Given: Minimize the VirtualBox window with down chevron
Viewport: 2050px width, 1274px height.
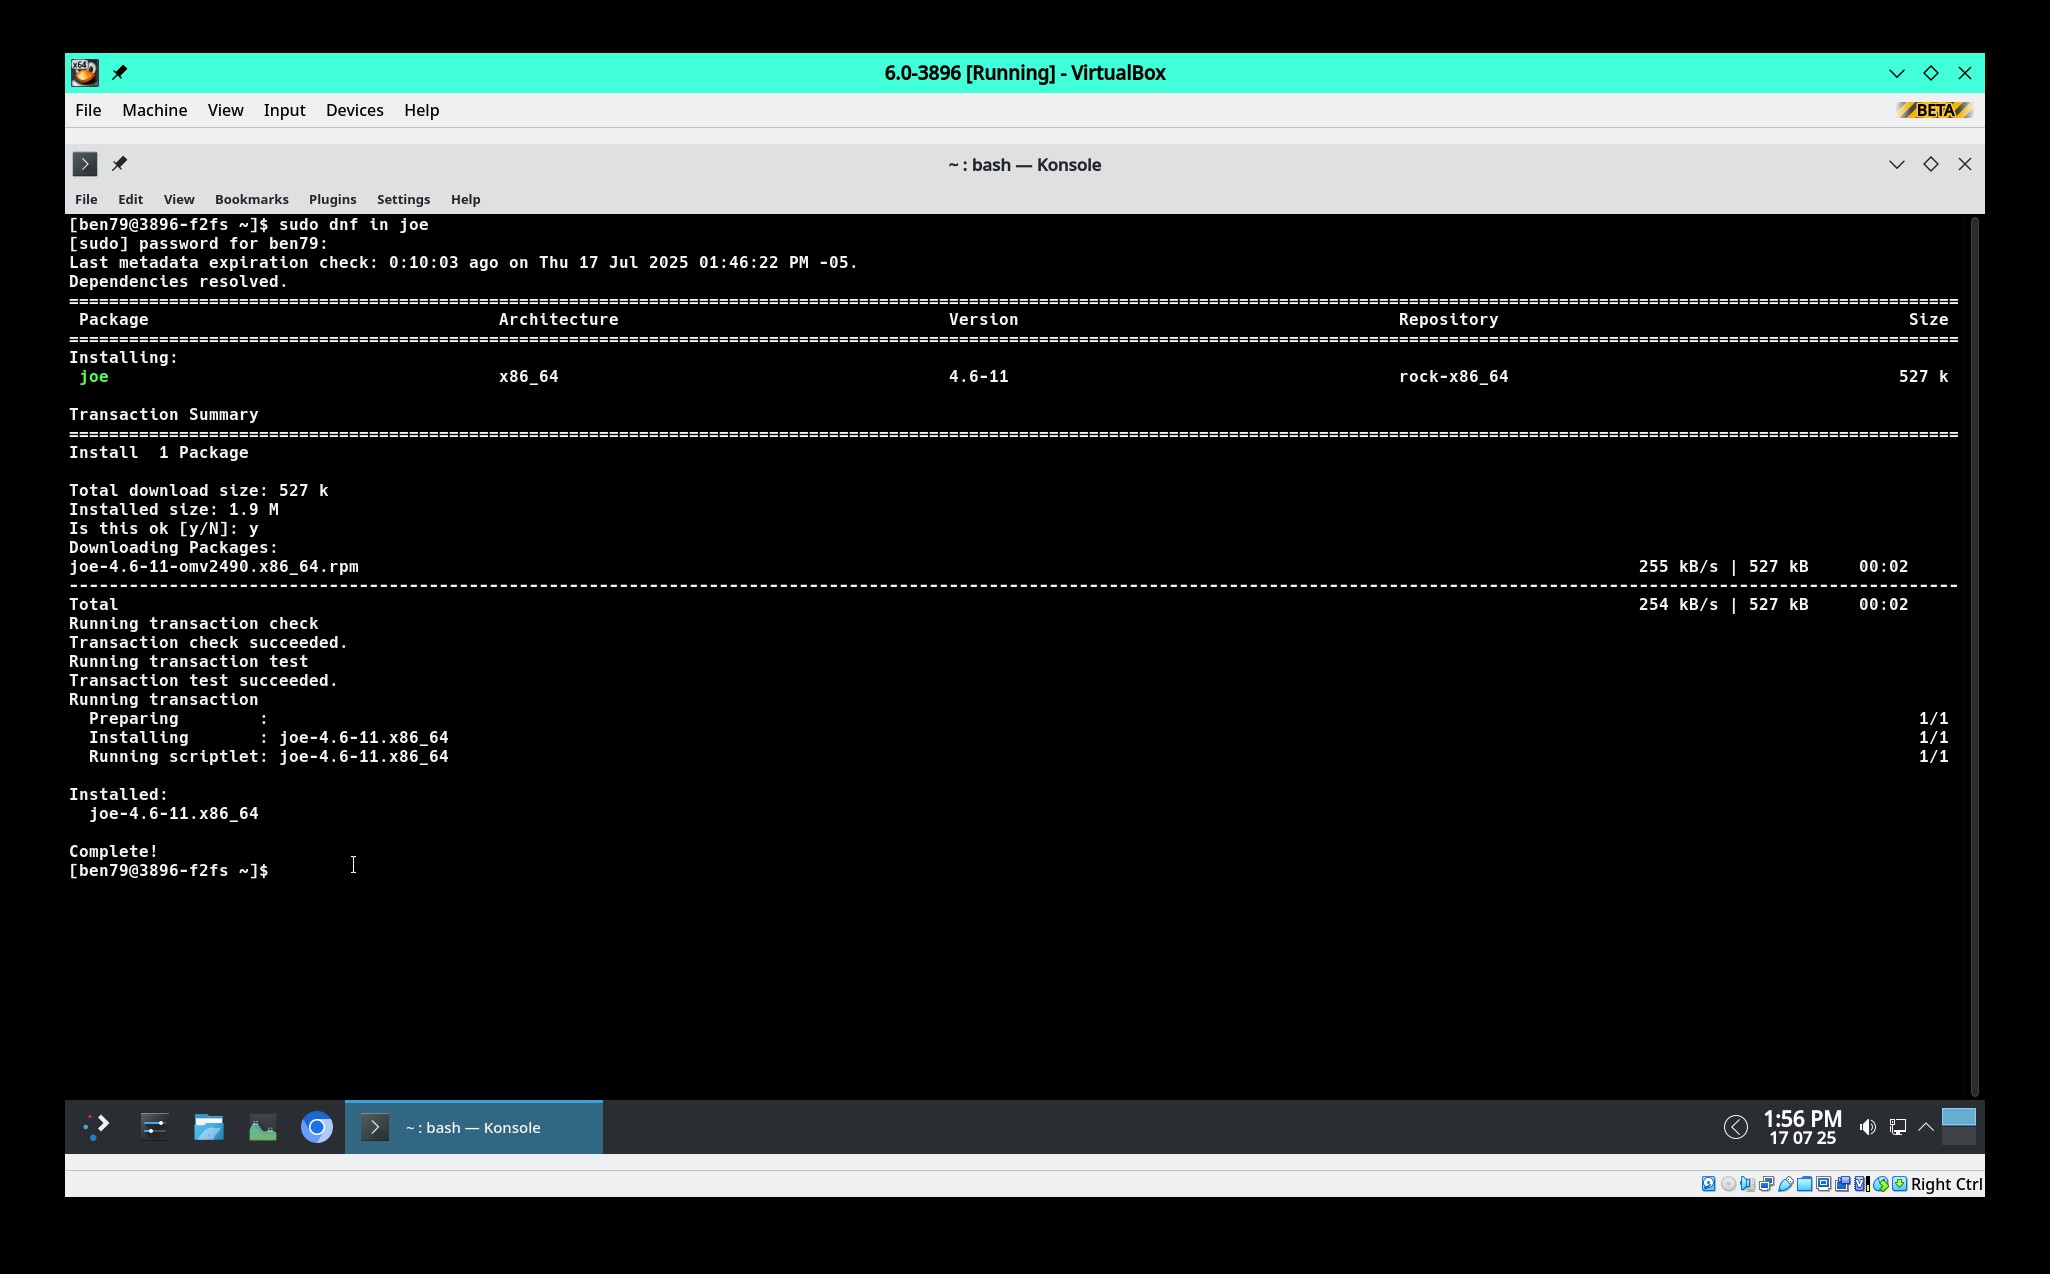Looking at the screenshot, I should (1896, 73).
